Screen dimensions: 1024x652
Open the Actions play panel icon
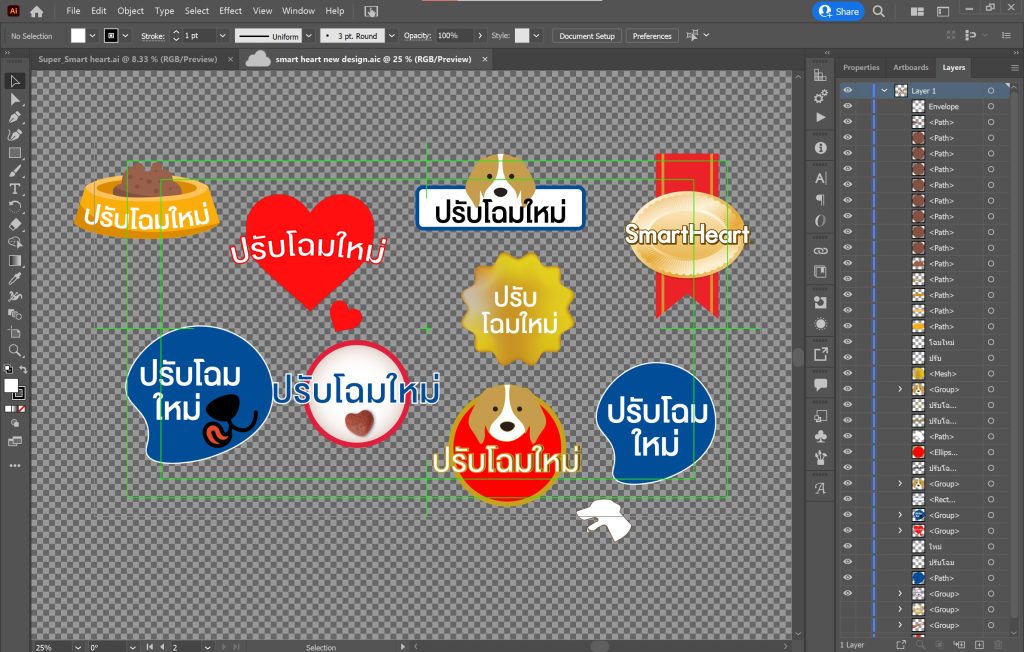click(820, 118)
